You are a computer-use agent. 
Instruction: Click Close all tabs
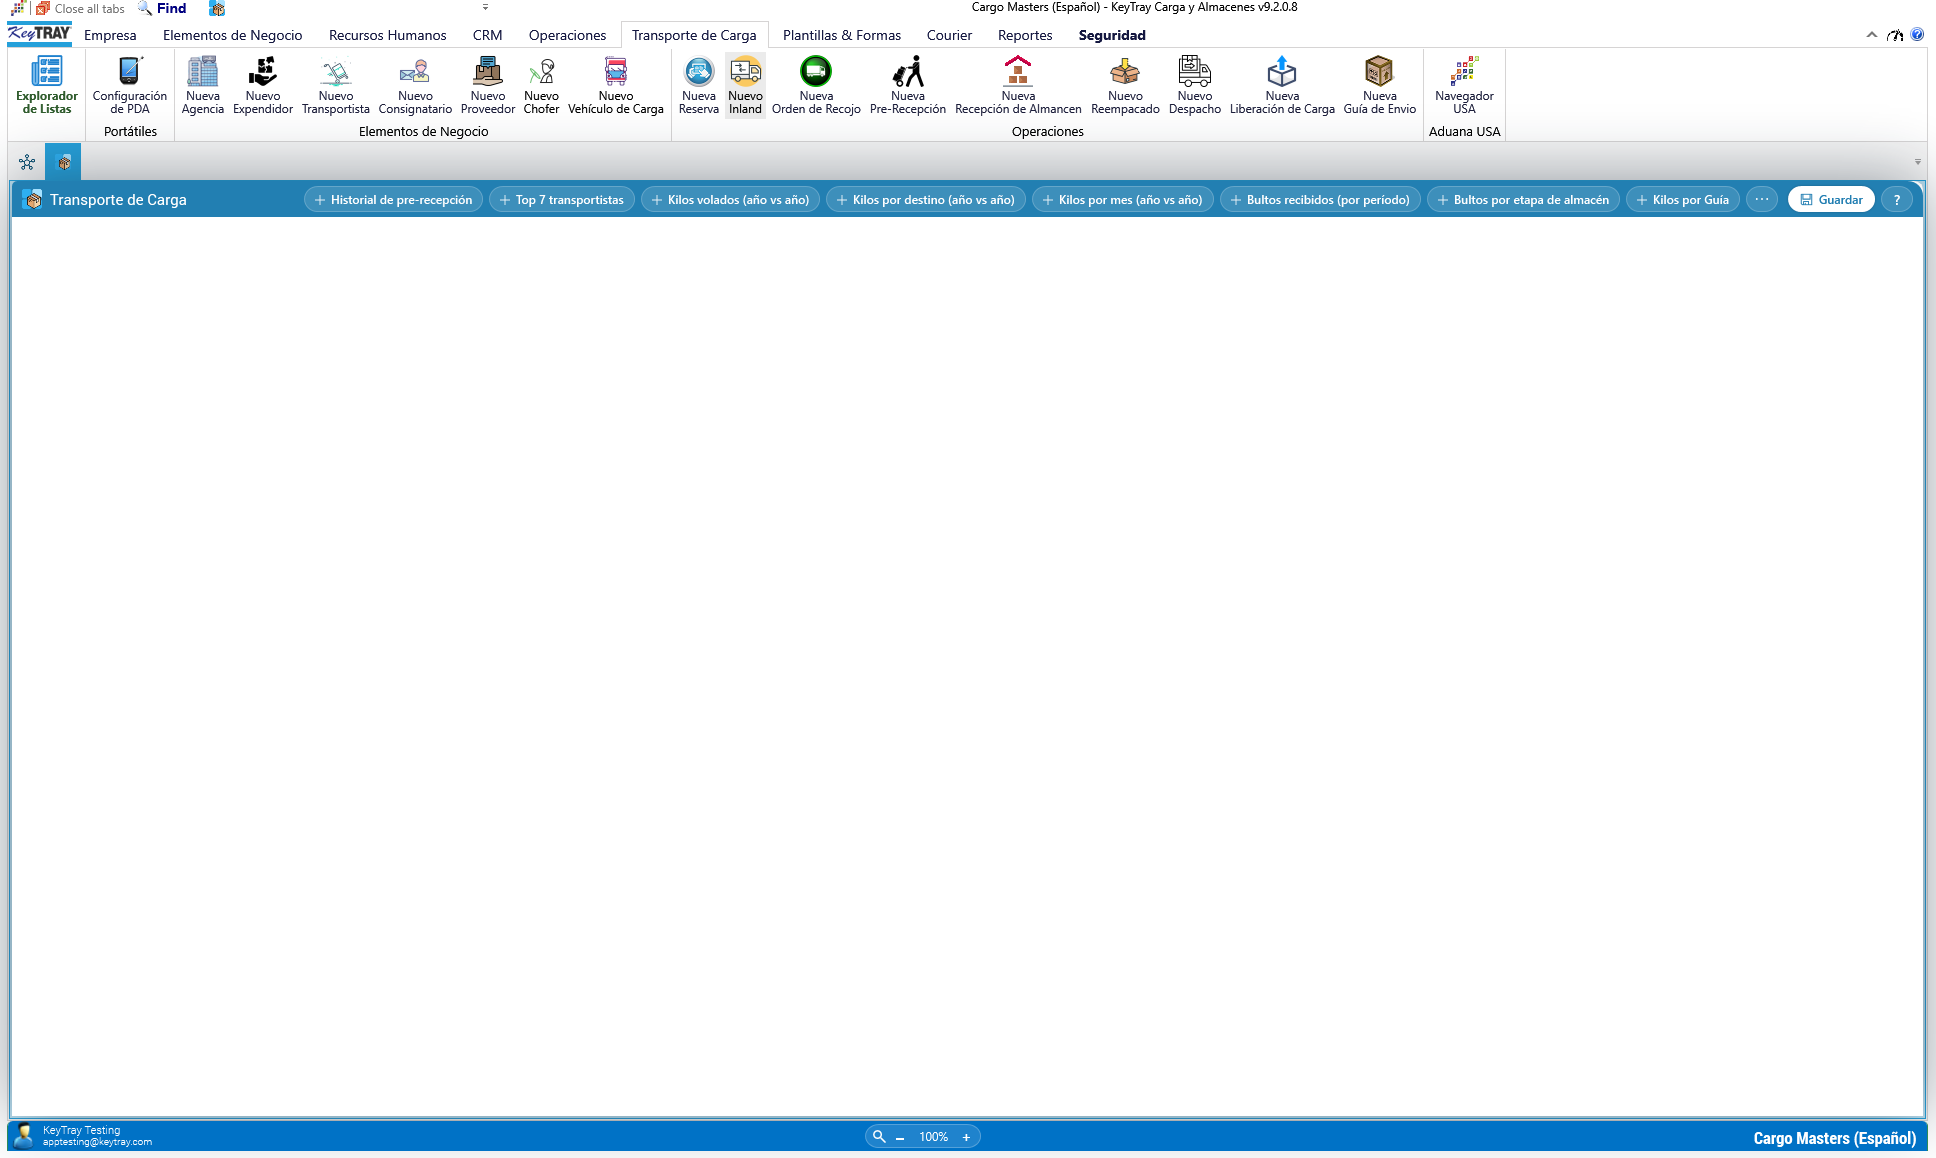pyautogui.click(x=81, y=8)
